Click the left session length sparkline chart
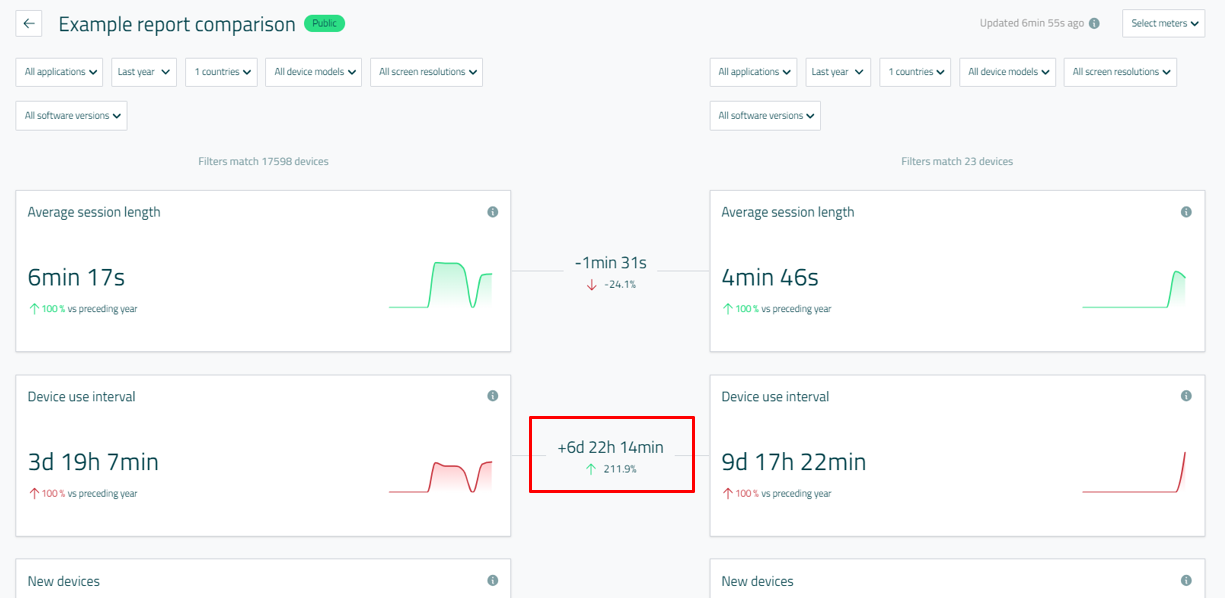 coord(440,285)
